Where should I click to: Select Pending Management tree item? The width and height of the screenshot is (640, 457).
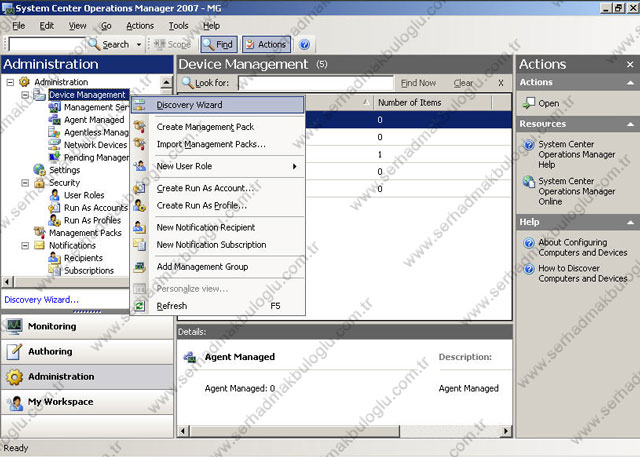[x=96, y=158]
